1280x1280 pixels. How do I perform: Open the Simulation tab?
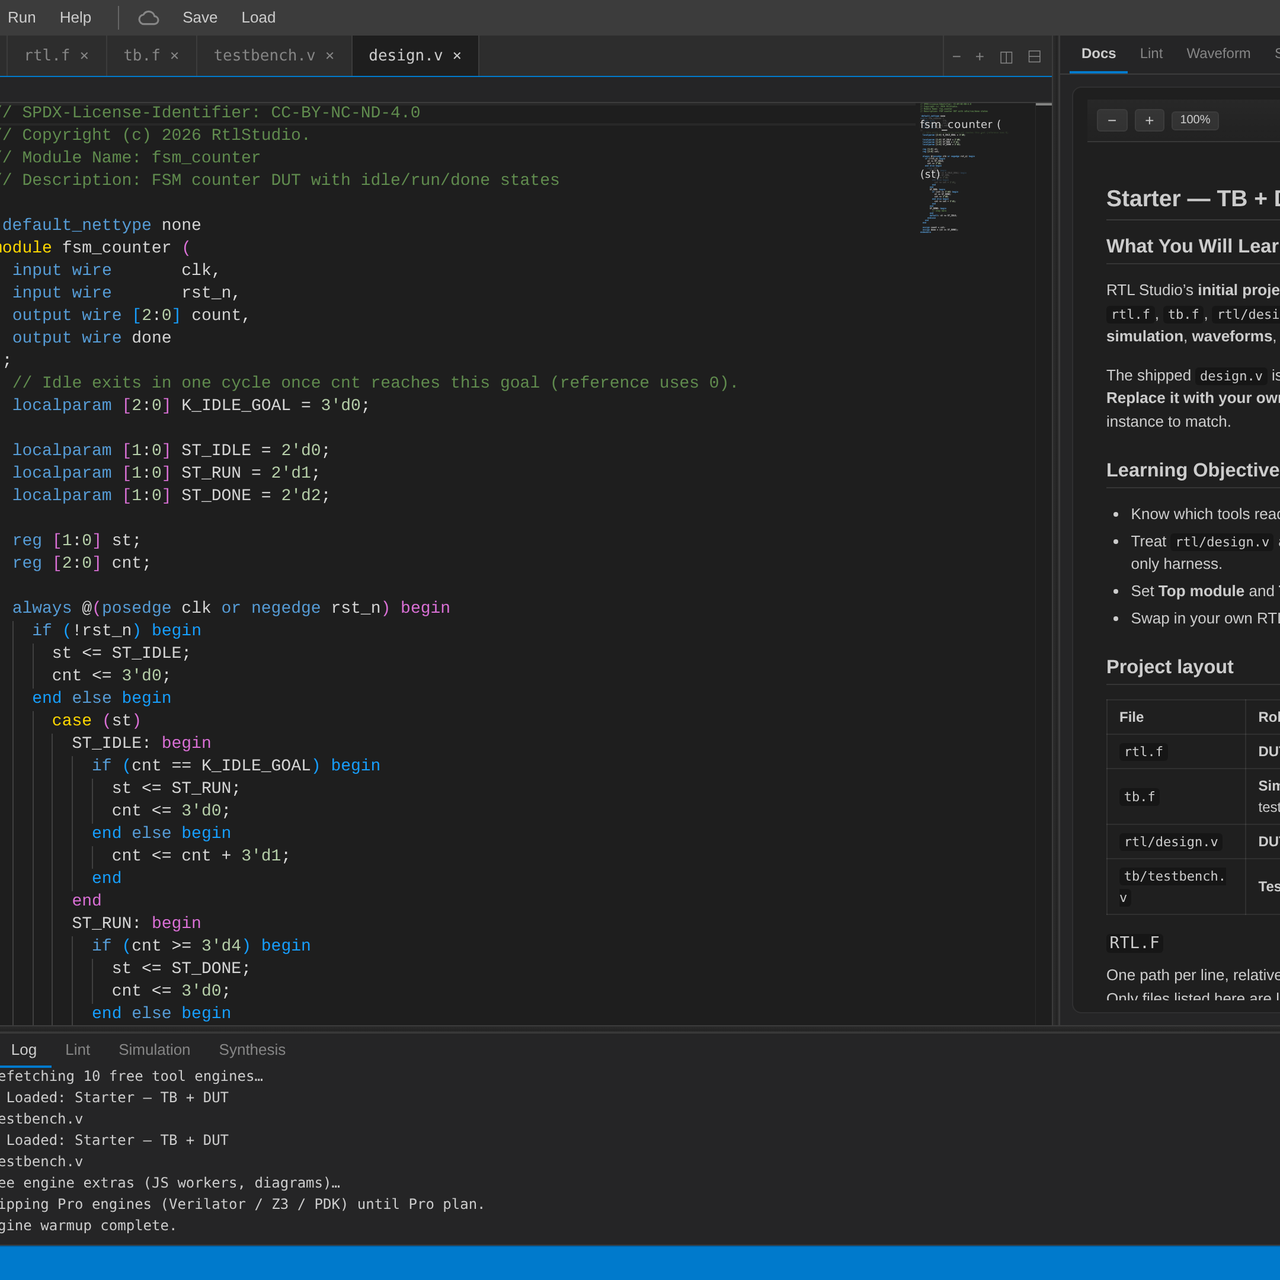click(154, 1050)
